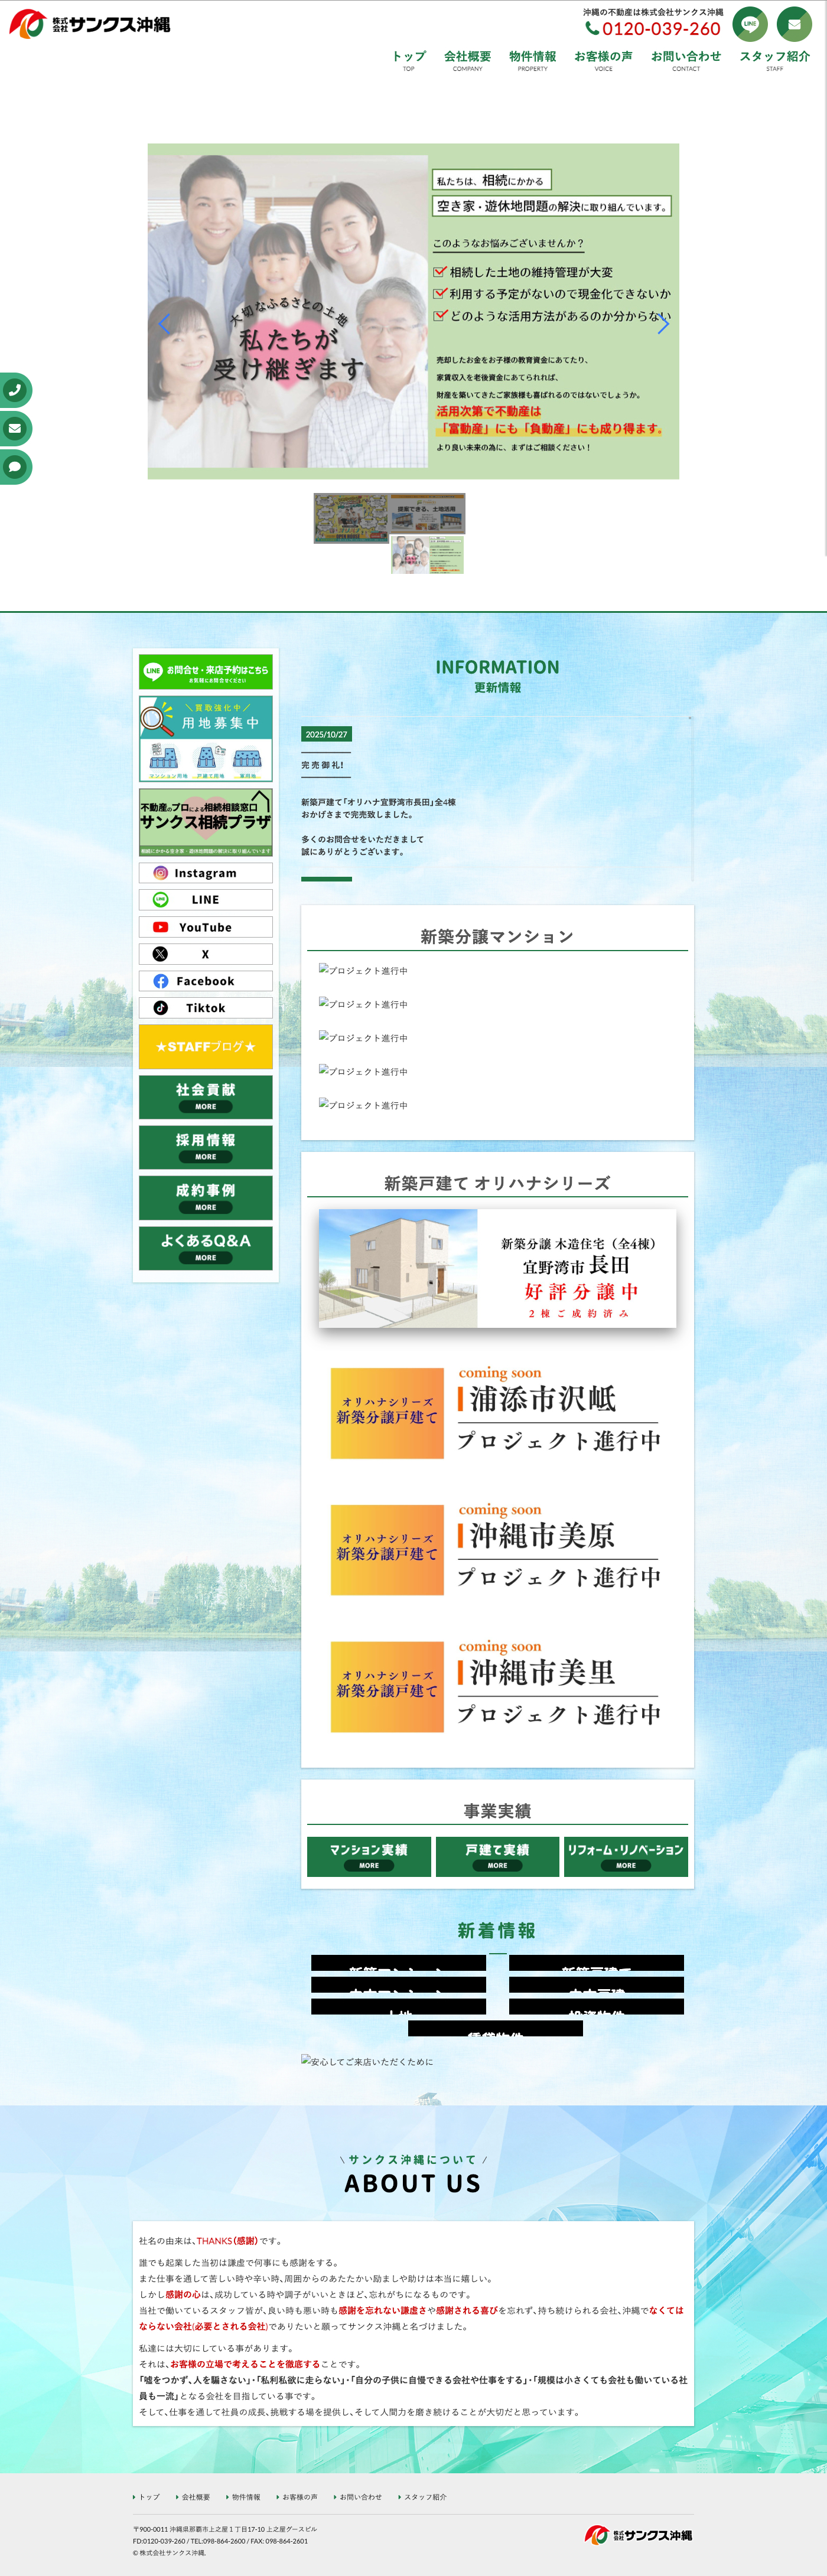Click the よくあるQ&A MORE banner
This screenshot has height=2576, width=827.
[x=205, y=1248]
